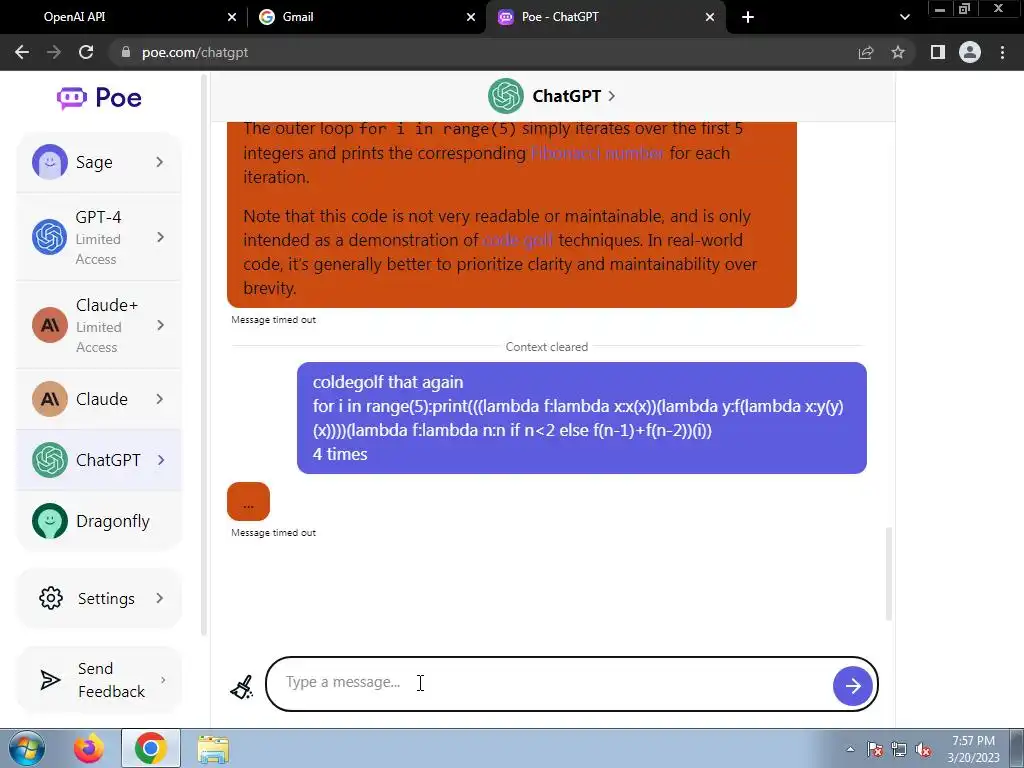The width and height of the screenshot is (1024, 768).
Task: Click ChatGPT avatar in chat header
Action: [505, 96]
